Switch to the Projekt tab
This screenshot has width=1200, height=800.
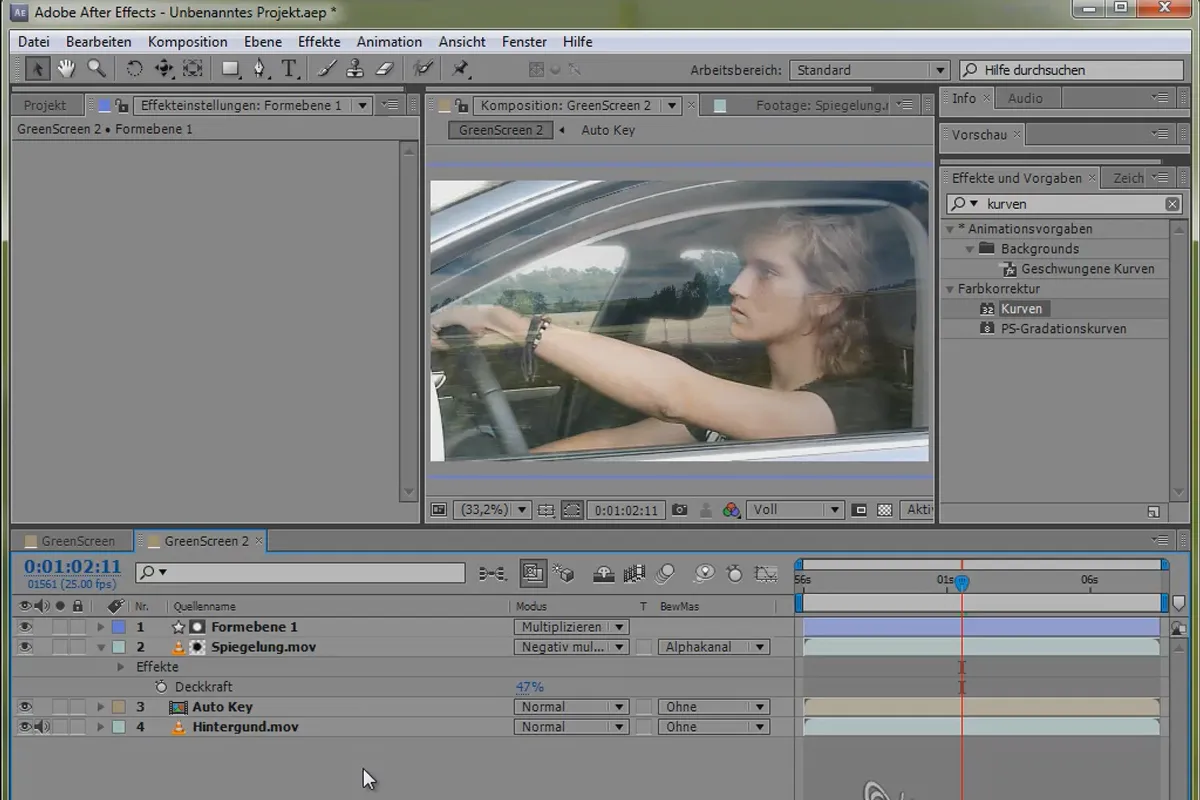coord(45,105)
